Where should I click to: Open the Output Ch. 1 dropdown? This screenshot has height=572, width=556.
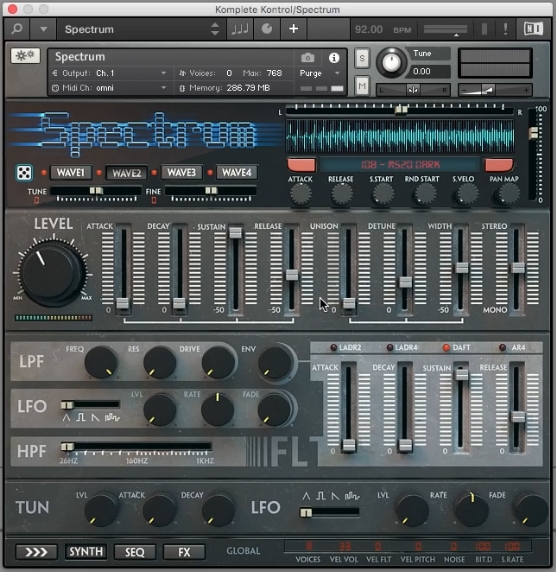point(109,73)
